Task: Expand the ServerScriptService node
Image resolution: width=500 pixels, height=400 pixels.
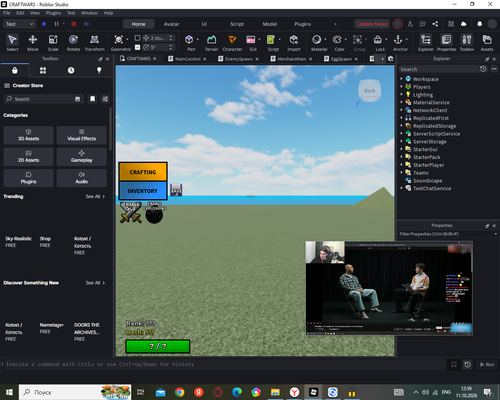Action: tap(401, 133)
